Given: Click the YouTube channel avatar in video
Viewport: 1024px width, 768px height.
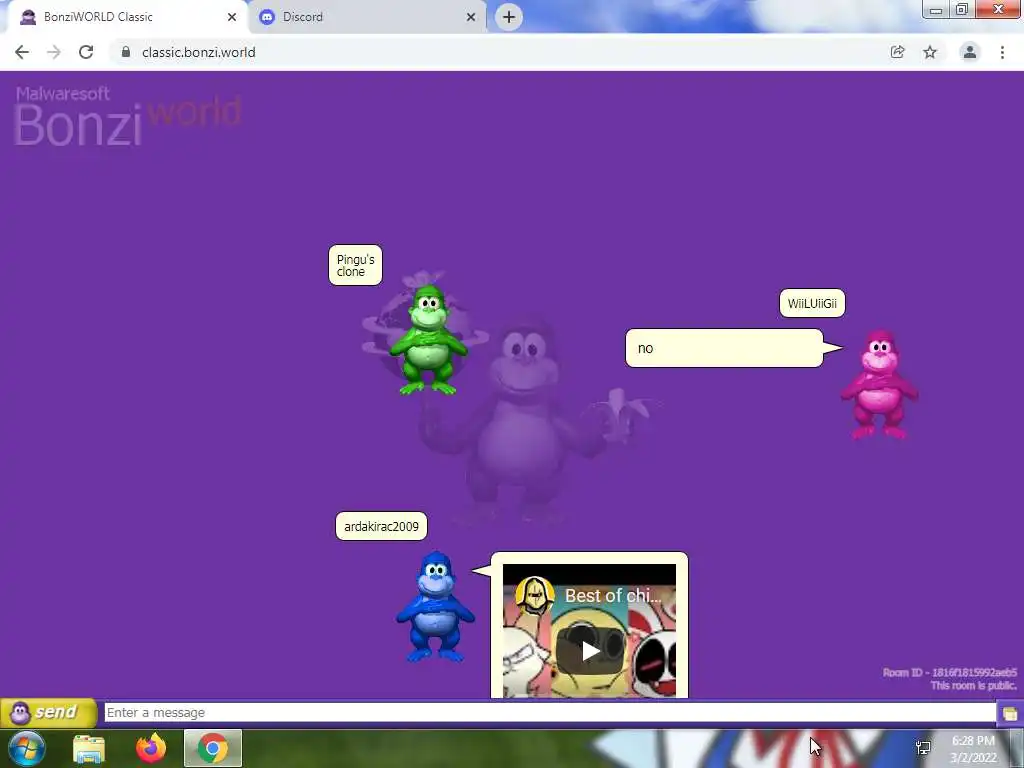Looking at the screenshot, I should 535,596.
